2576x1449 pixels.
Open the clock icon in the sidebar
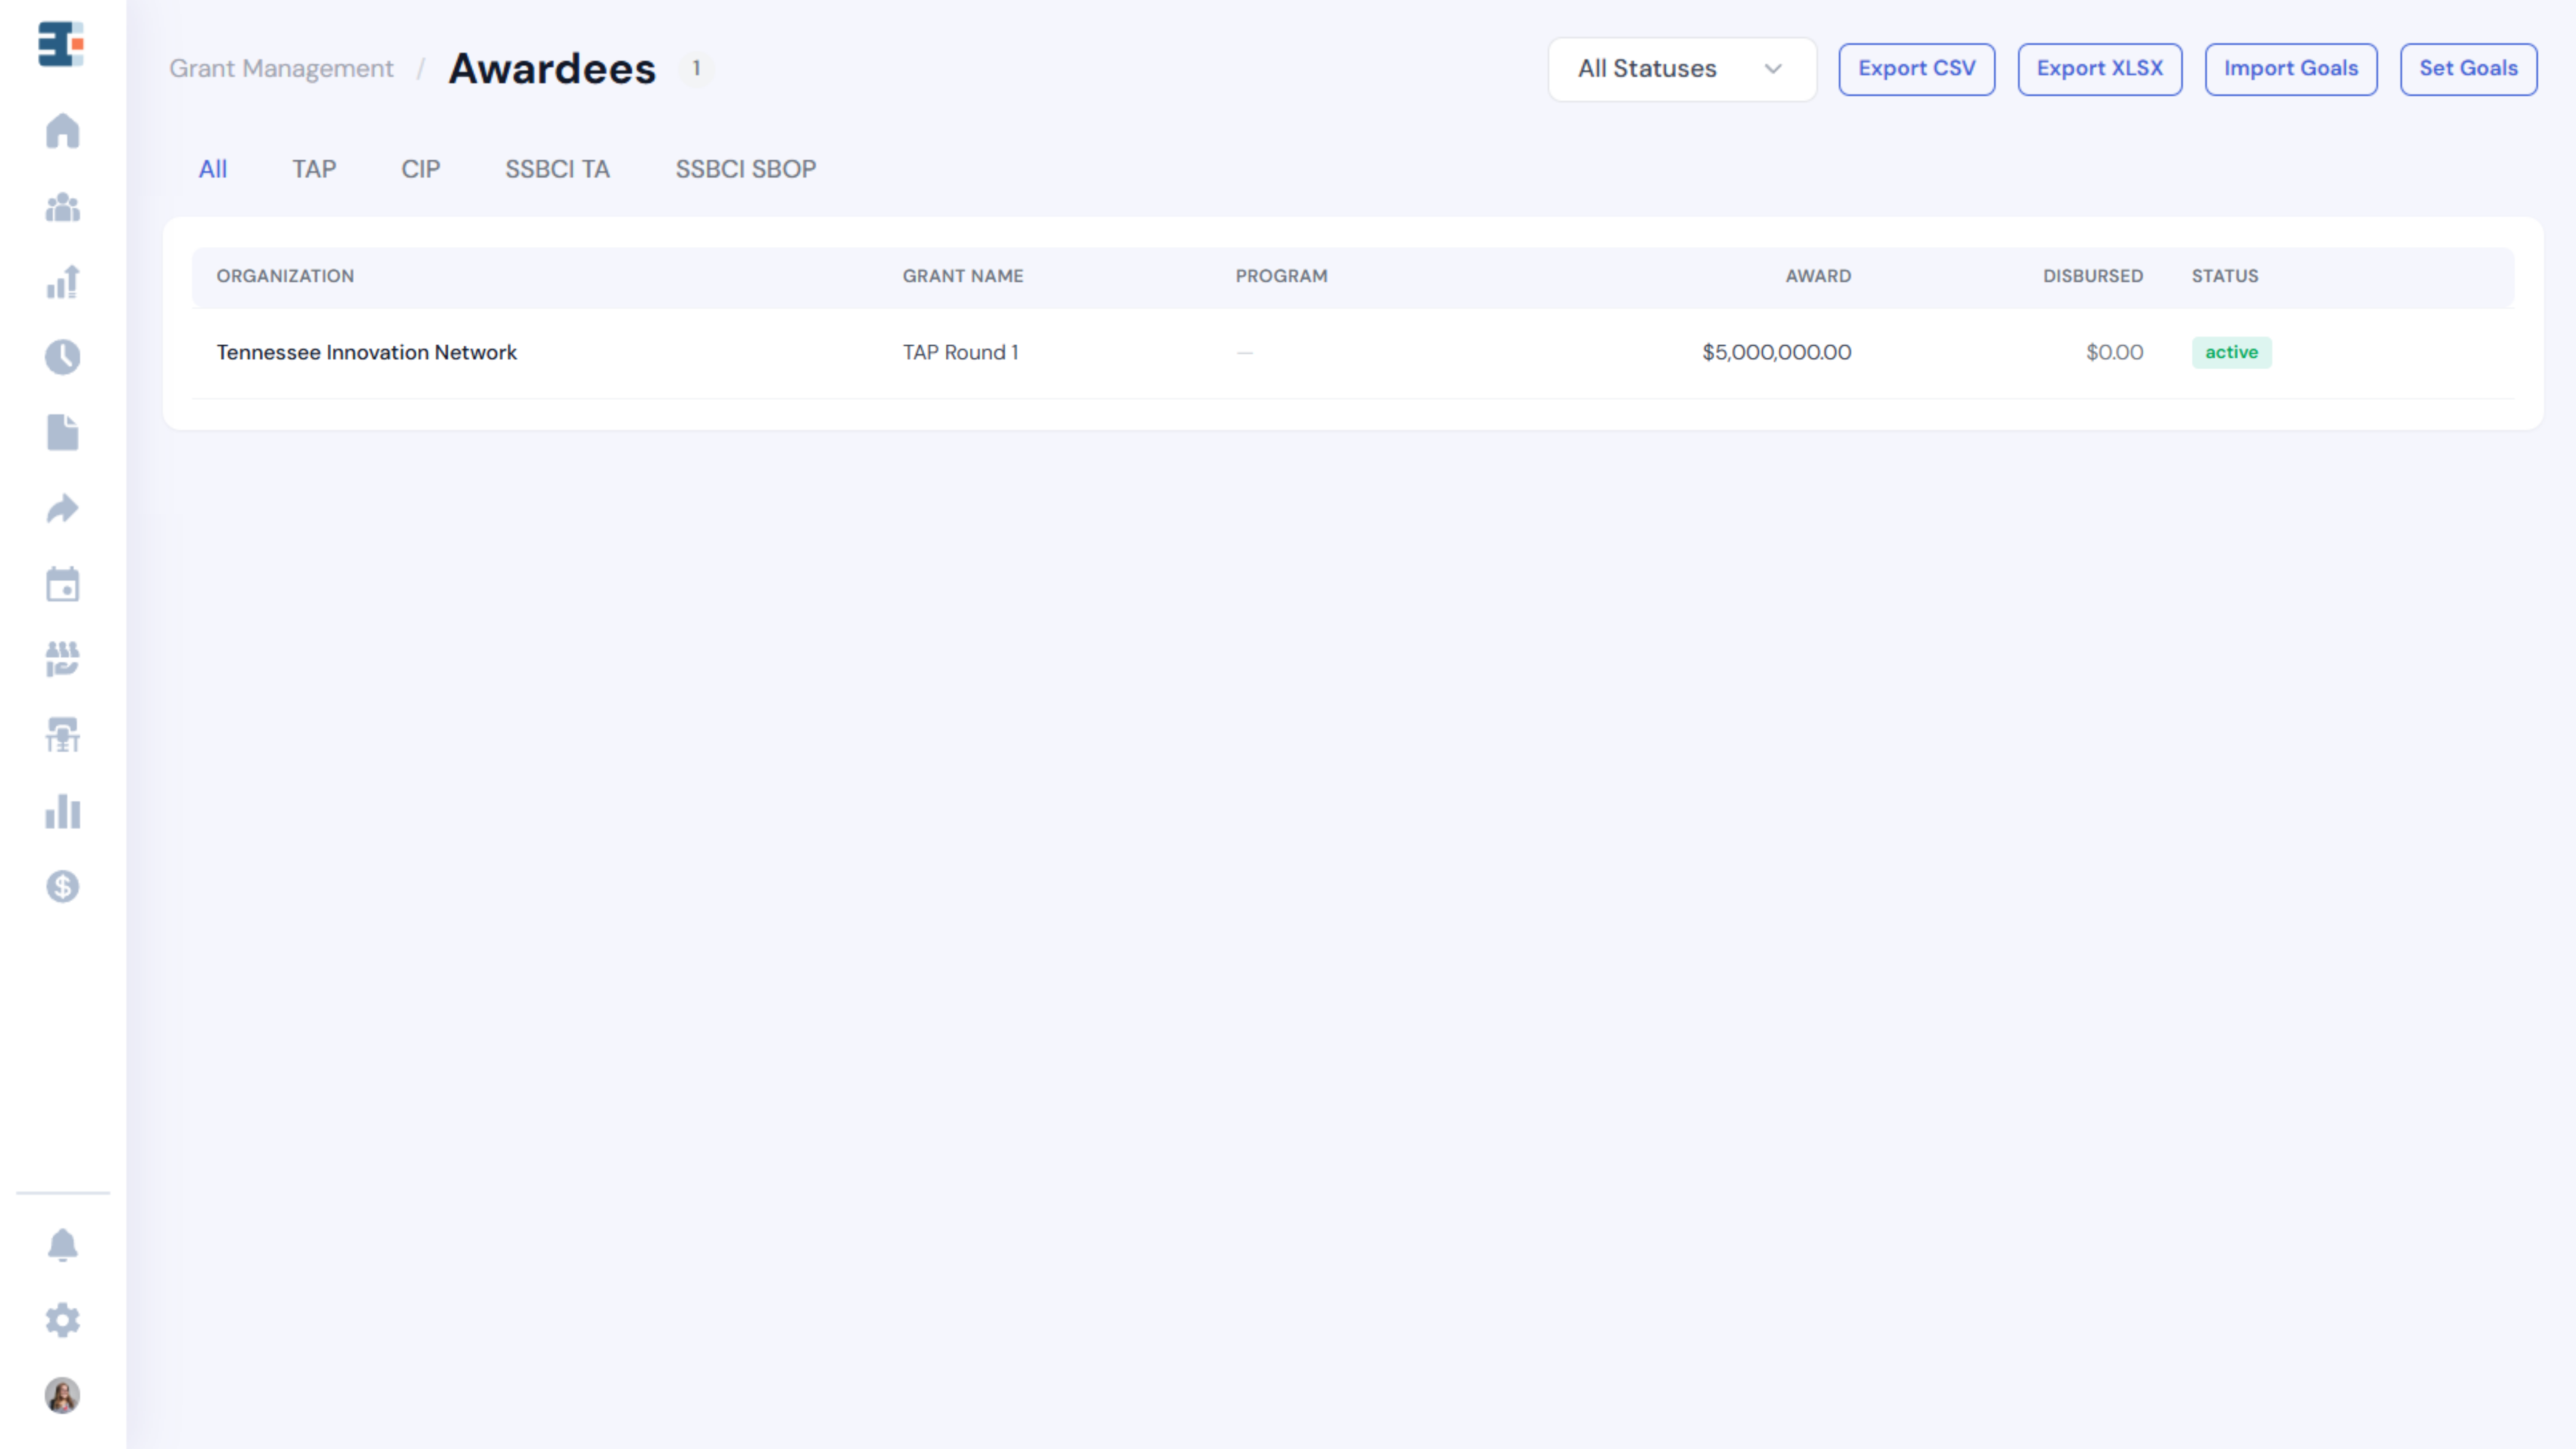62,357
